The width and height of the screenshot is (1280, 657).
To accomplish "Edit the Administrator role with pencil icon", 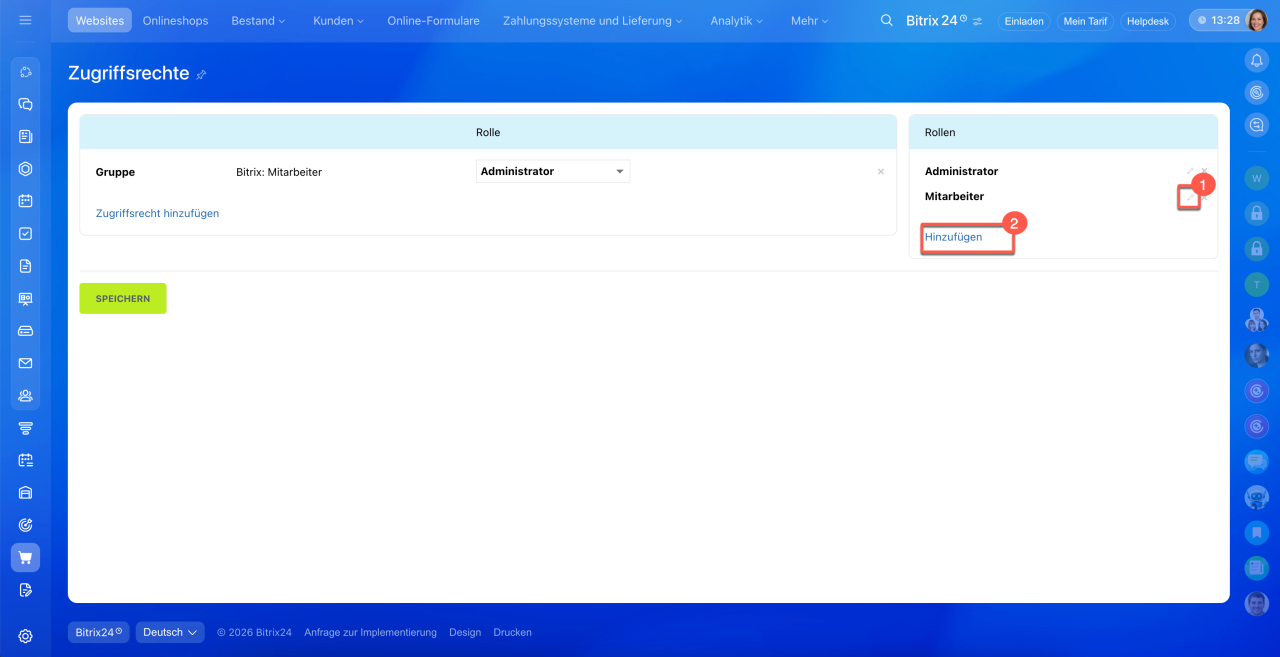I will click(x=1190, y=172).
